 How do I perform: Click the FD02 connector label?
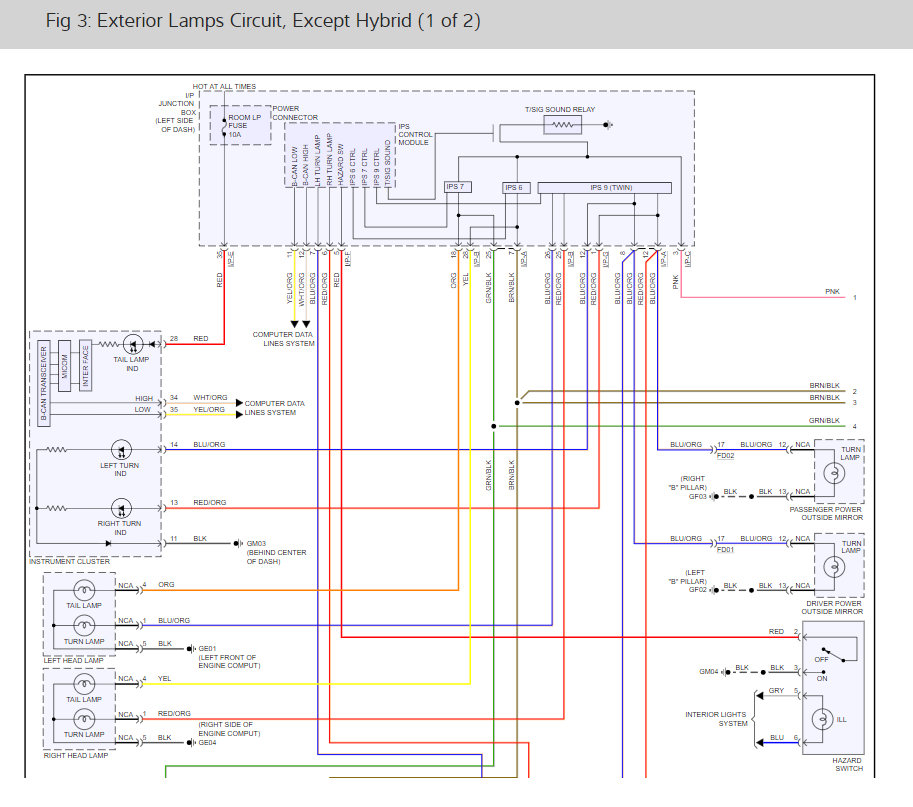(x=726, y=455)
